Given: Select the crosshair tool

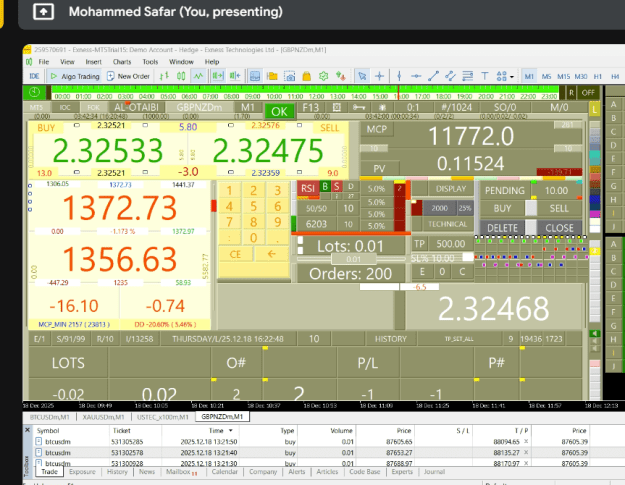Looking at the screenshot, I should [379, 76].
